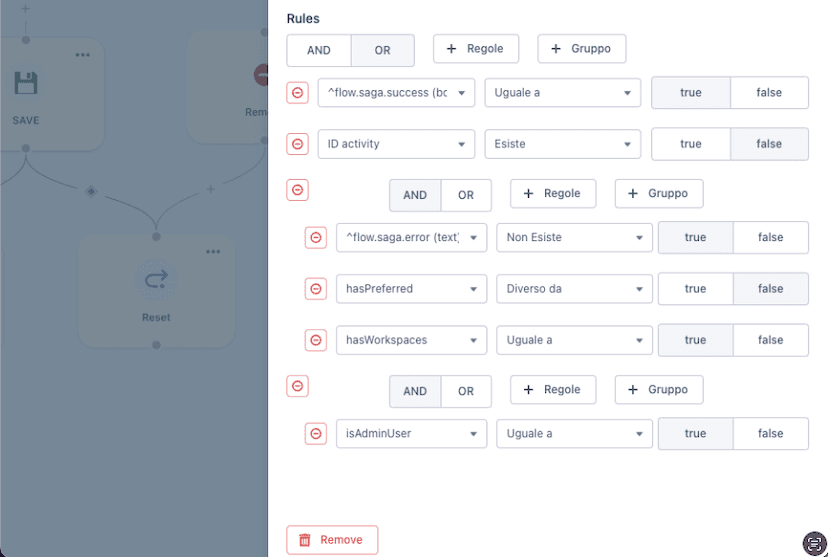Set top-level rule combinator to AND
828x557 pixels.
coord(319,51)
